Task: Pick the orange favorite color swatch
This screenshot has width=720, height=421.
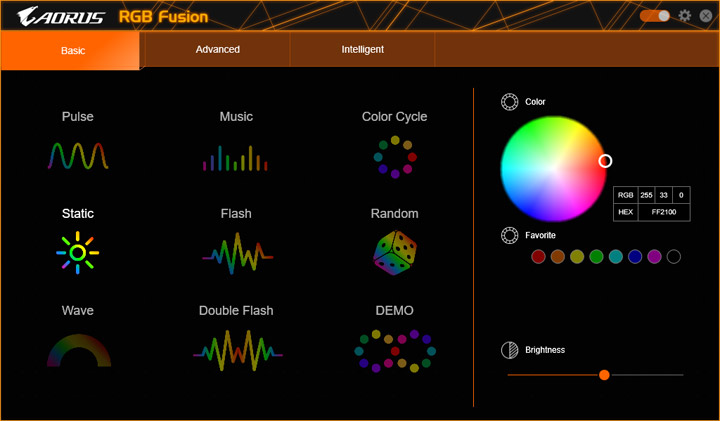Action: click(x=557, y=257)
